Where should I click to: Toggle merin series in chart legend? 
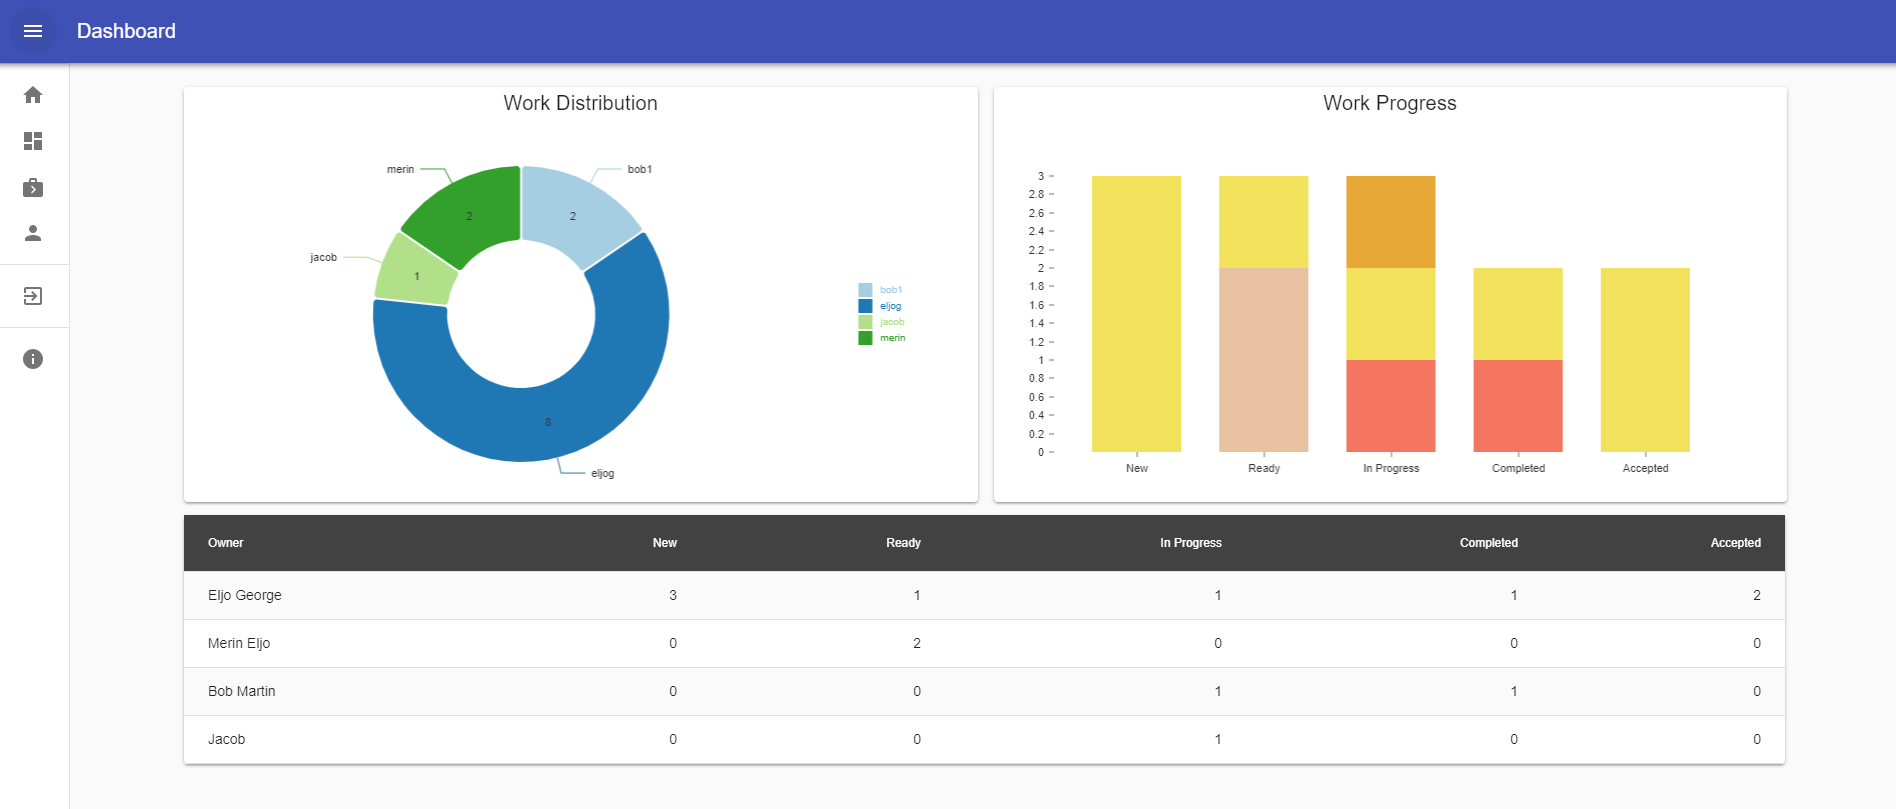pos(882,338)
